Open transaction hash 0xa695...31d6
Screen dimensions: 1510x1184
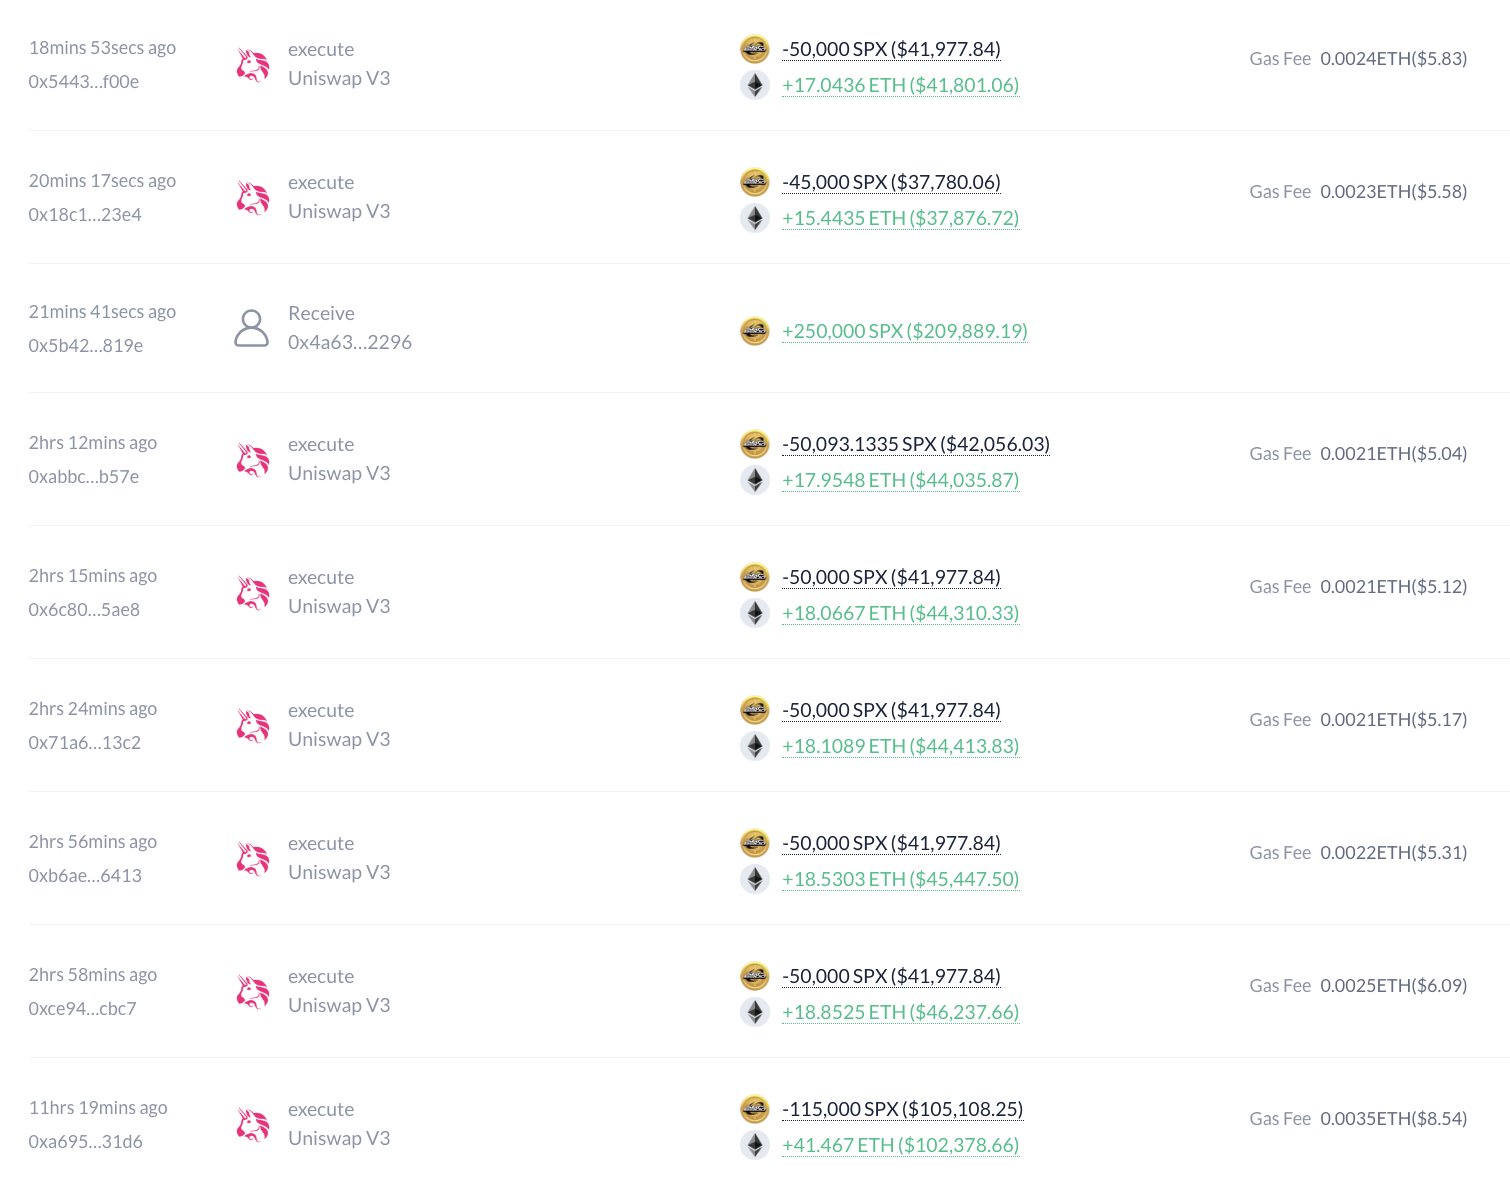point(86,1141)
